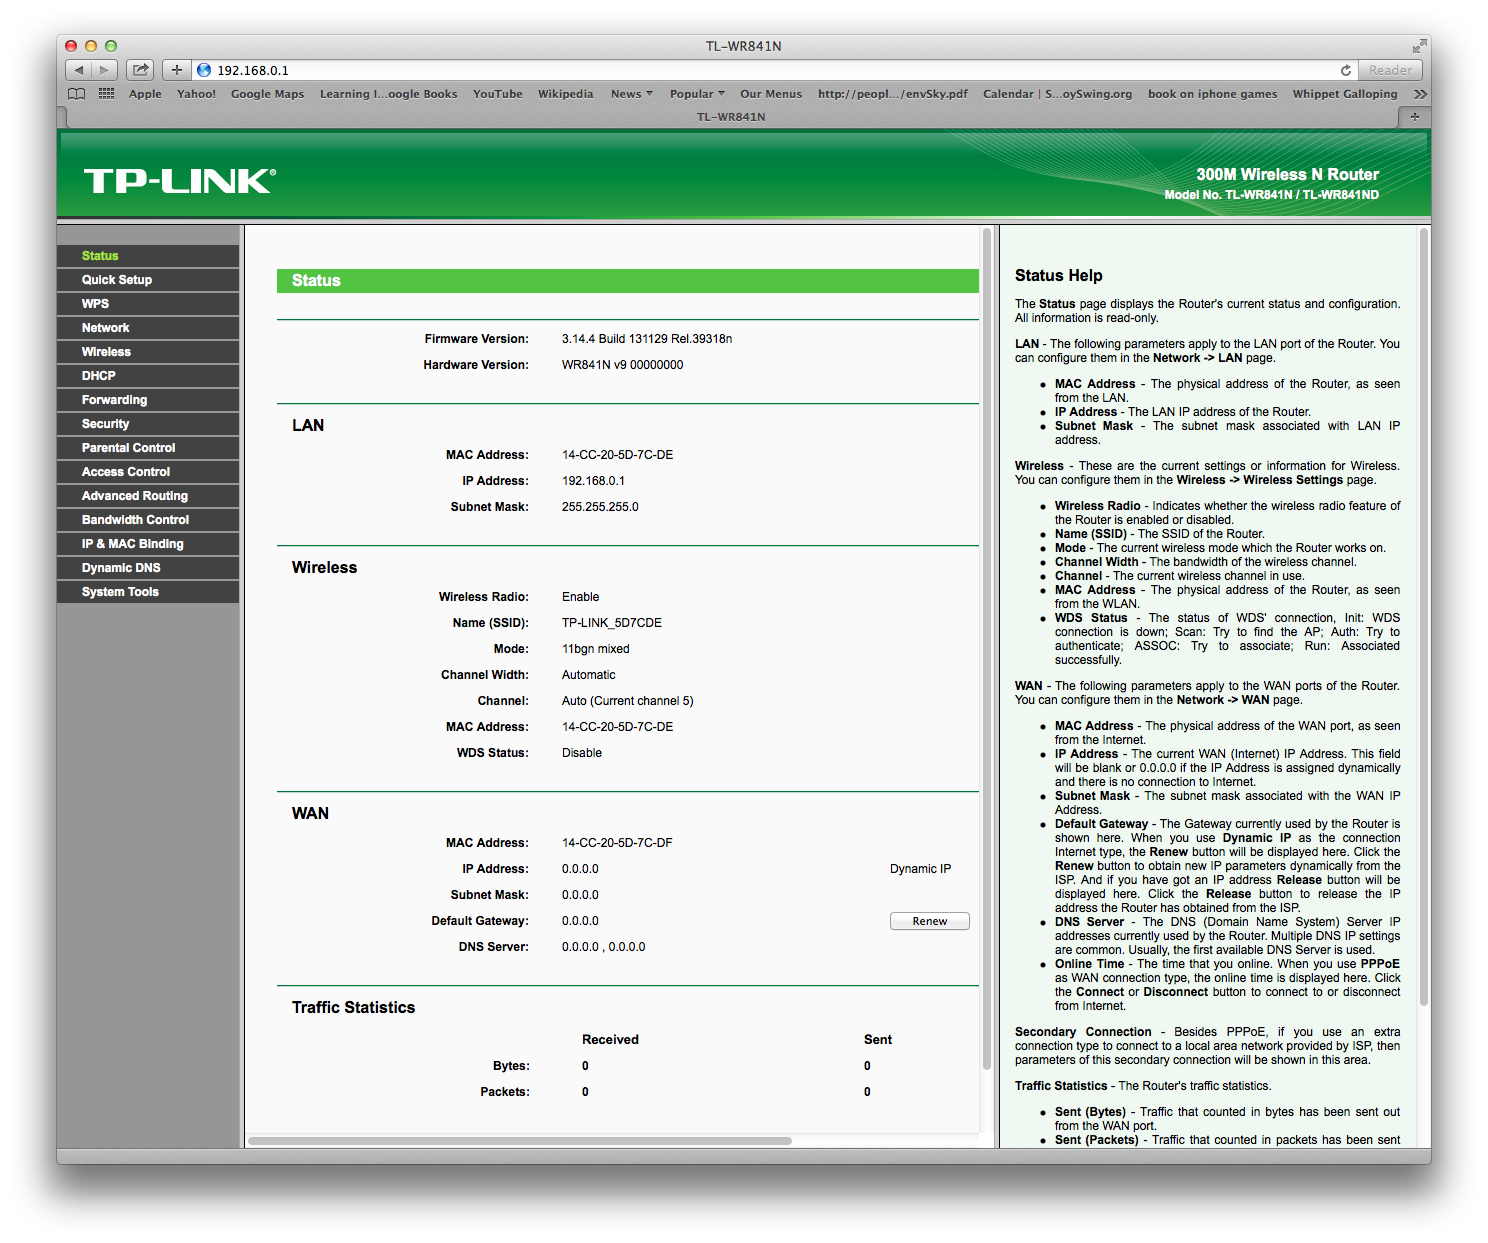Click subnet mask 255.255.255.0
The height and width of the screenshot is (1243, 1488).
(600, 507)
